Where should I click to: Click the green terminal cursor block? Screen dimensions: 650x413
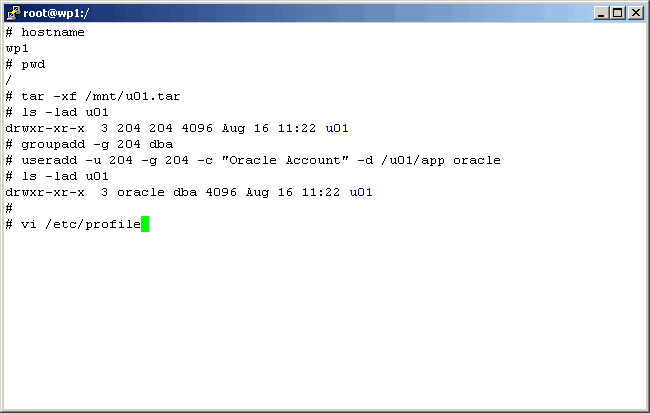[145, 224]
